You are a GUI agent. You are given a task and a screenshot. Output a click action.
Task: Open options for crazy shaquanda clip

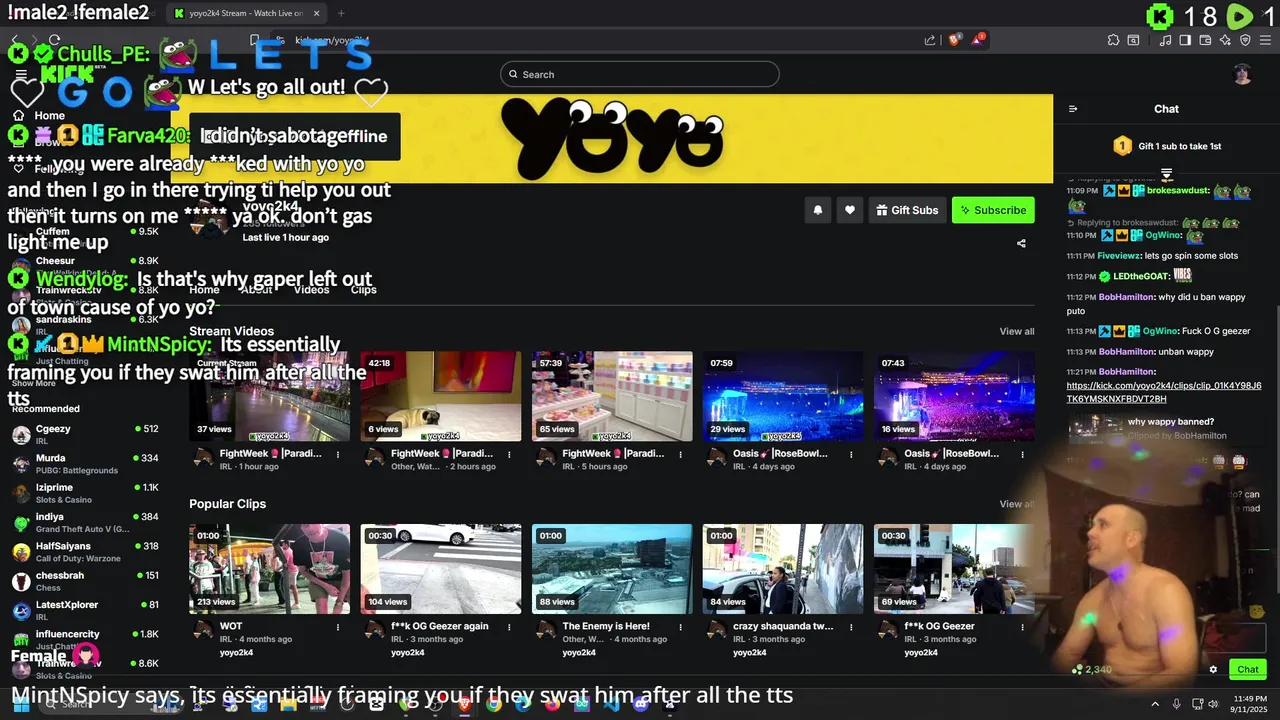(851, 627)
